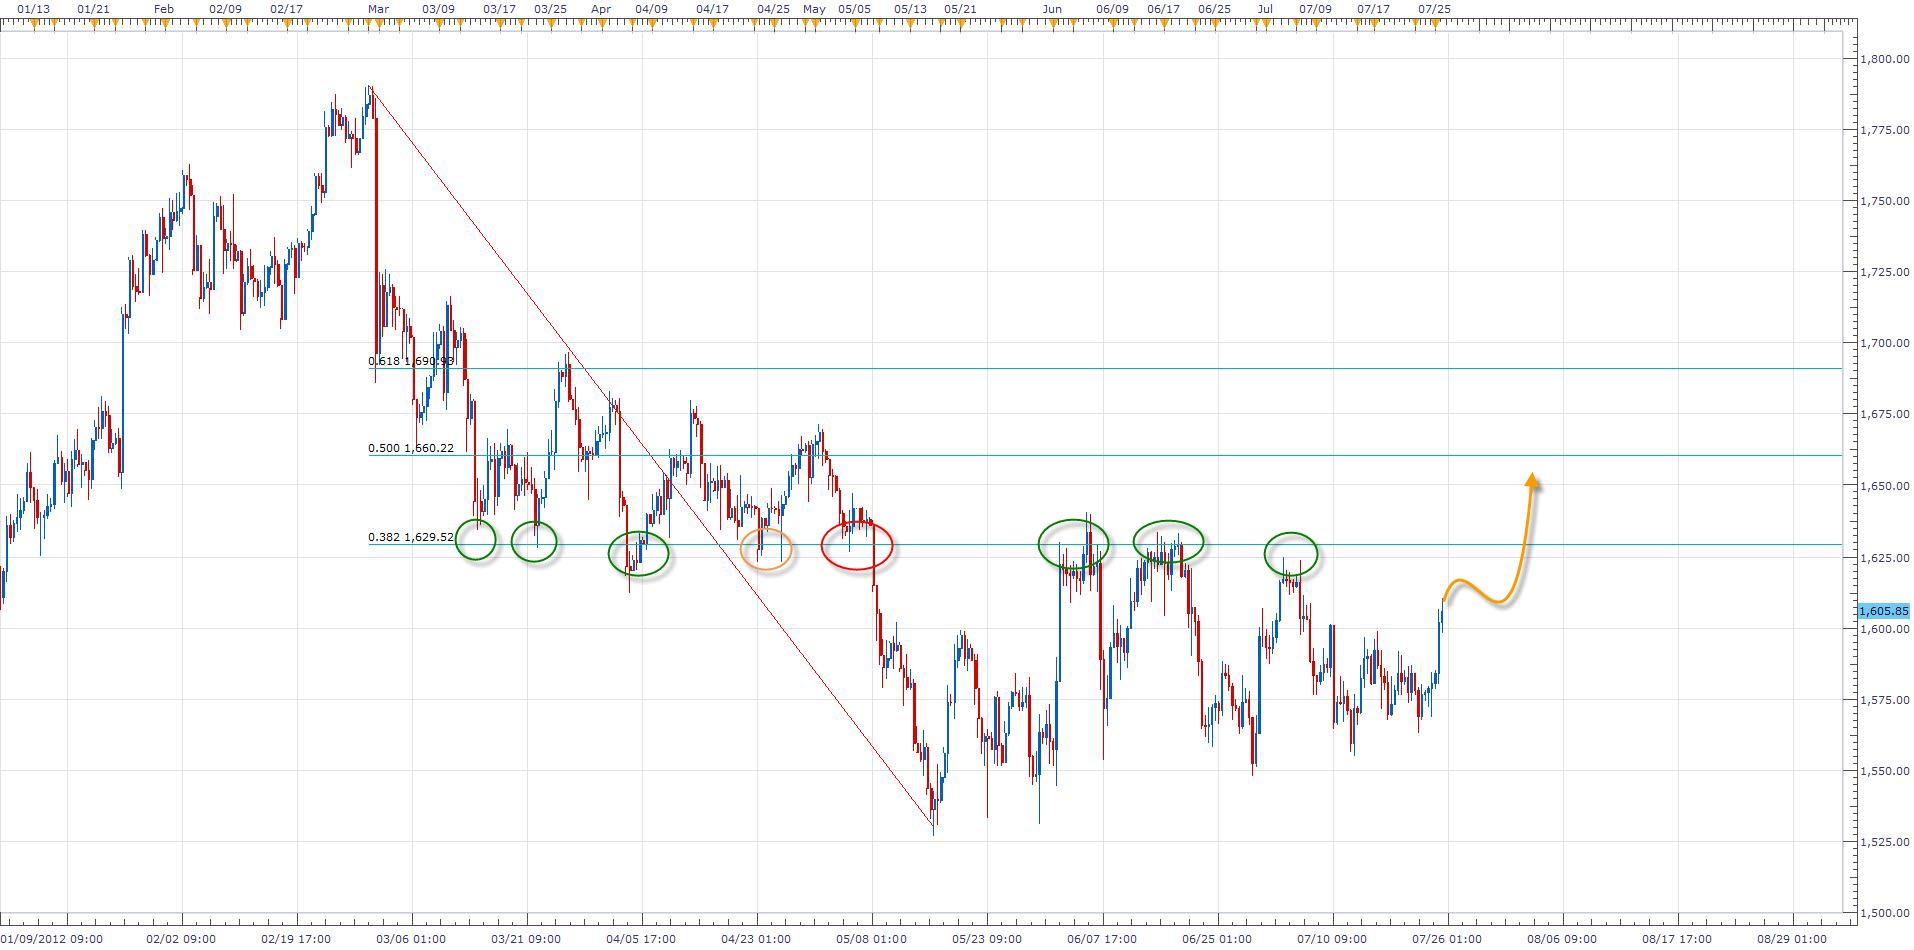Click the orange marker under 01/13 date
This screenshot has height=950, width=1914.
[x=33, y=24]
